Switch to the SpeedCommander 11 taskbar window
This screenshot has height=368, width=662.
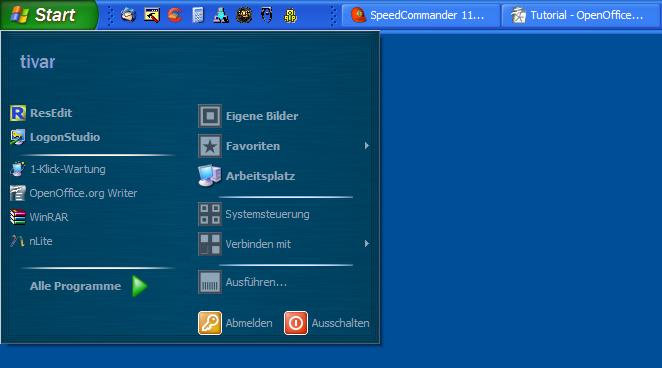(x=421, y=15)
